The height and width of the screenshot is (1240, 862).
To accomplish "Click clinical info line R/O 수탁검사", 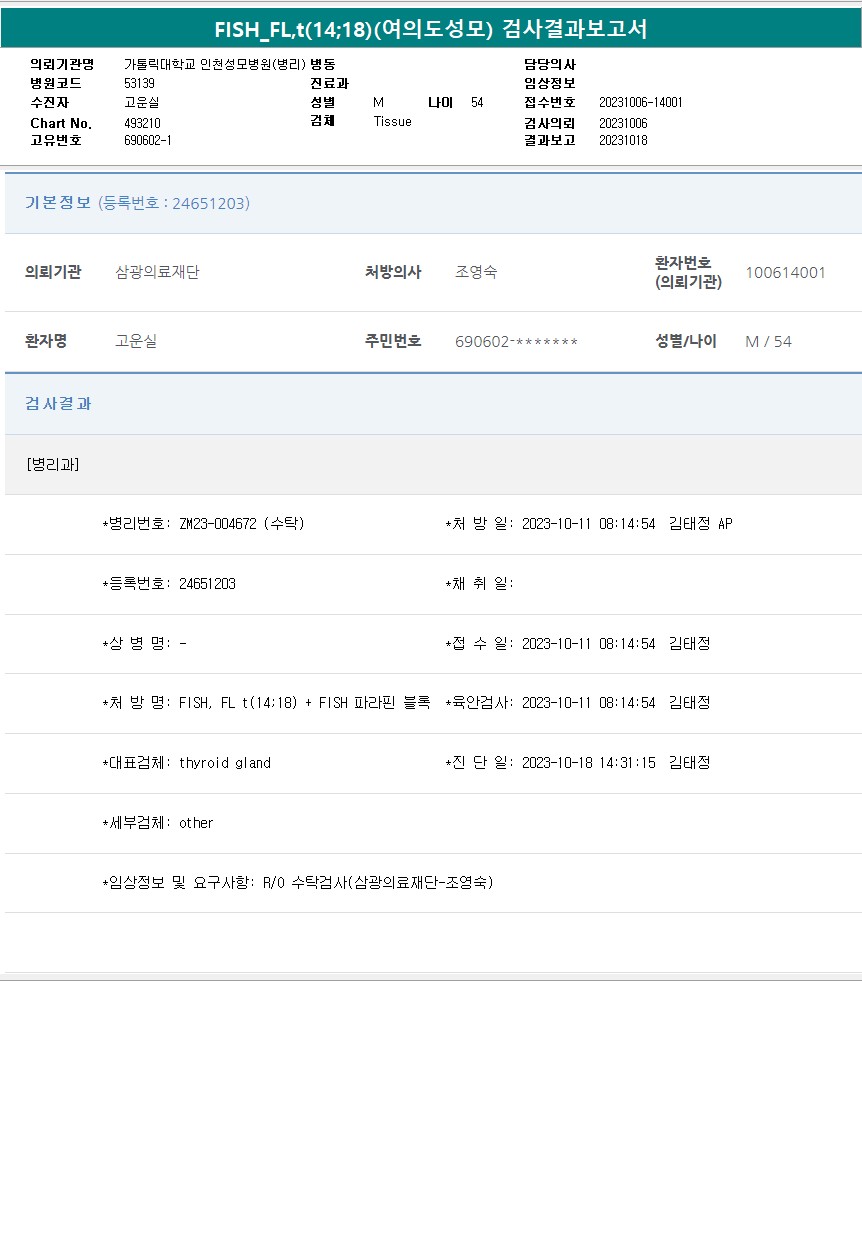I will click(298, 883).
